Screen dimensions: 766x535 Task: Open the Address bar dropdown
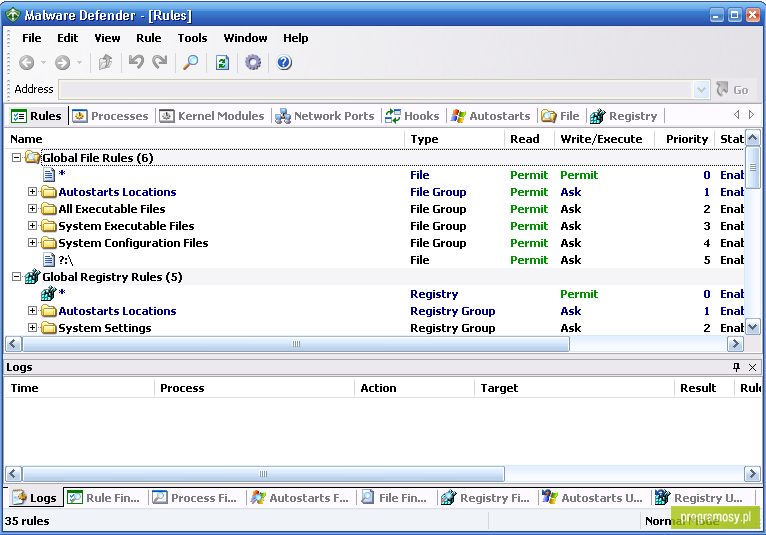click(701, 89)
